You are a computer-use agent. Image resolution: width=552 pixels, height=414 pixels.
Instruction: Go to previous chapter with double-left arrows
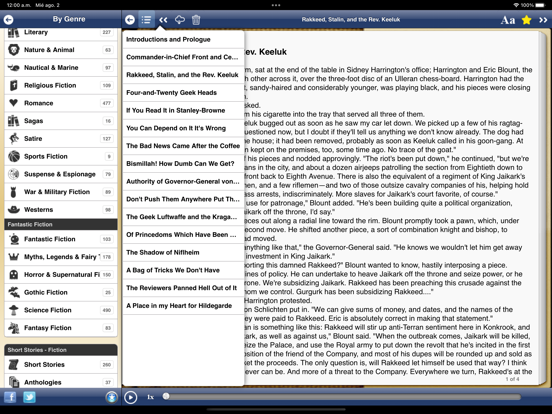coord(163,20)
